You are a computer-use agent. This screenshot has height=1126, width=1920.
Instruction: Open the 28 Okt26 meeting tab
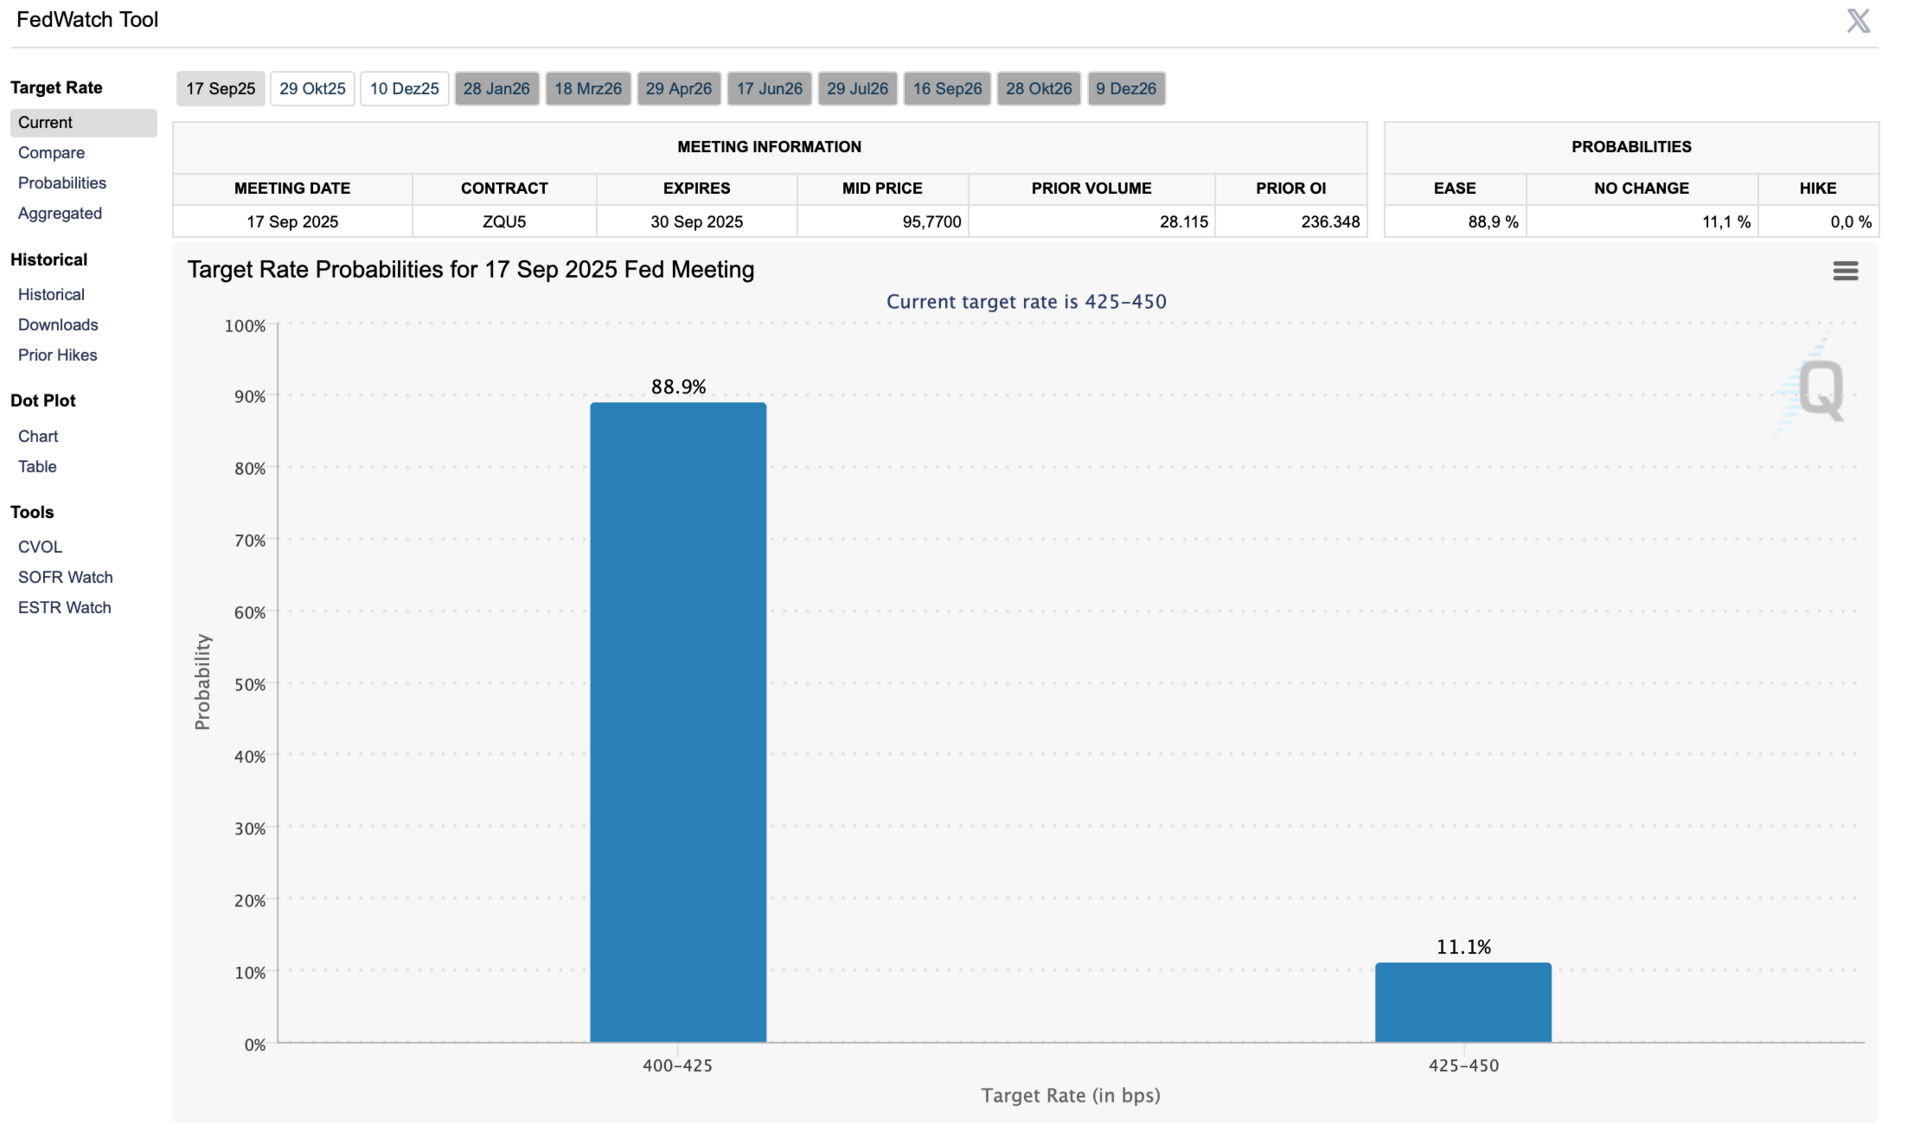tap(1039, 88)
